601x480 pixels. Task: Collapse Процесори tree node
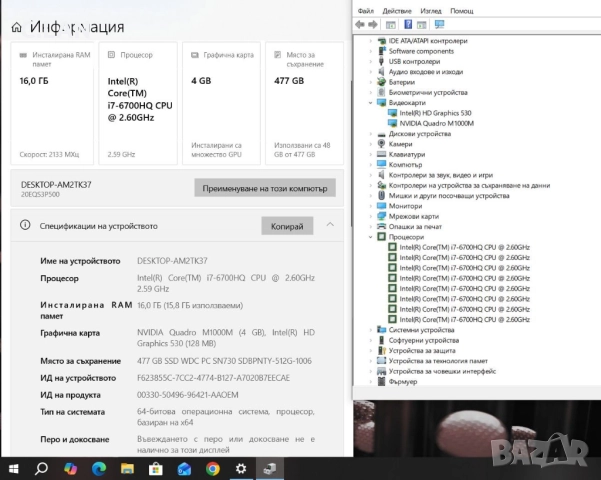pyautogui.click(x=370, y=237)
